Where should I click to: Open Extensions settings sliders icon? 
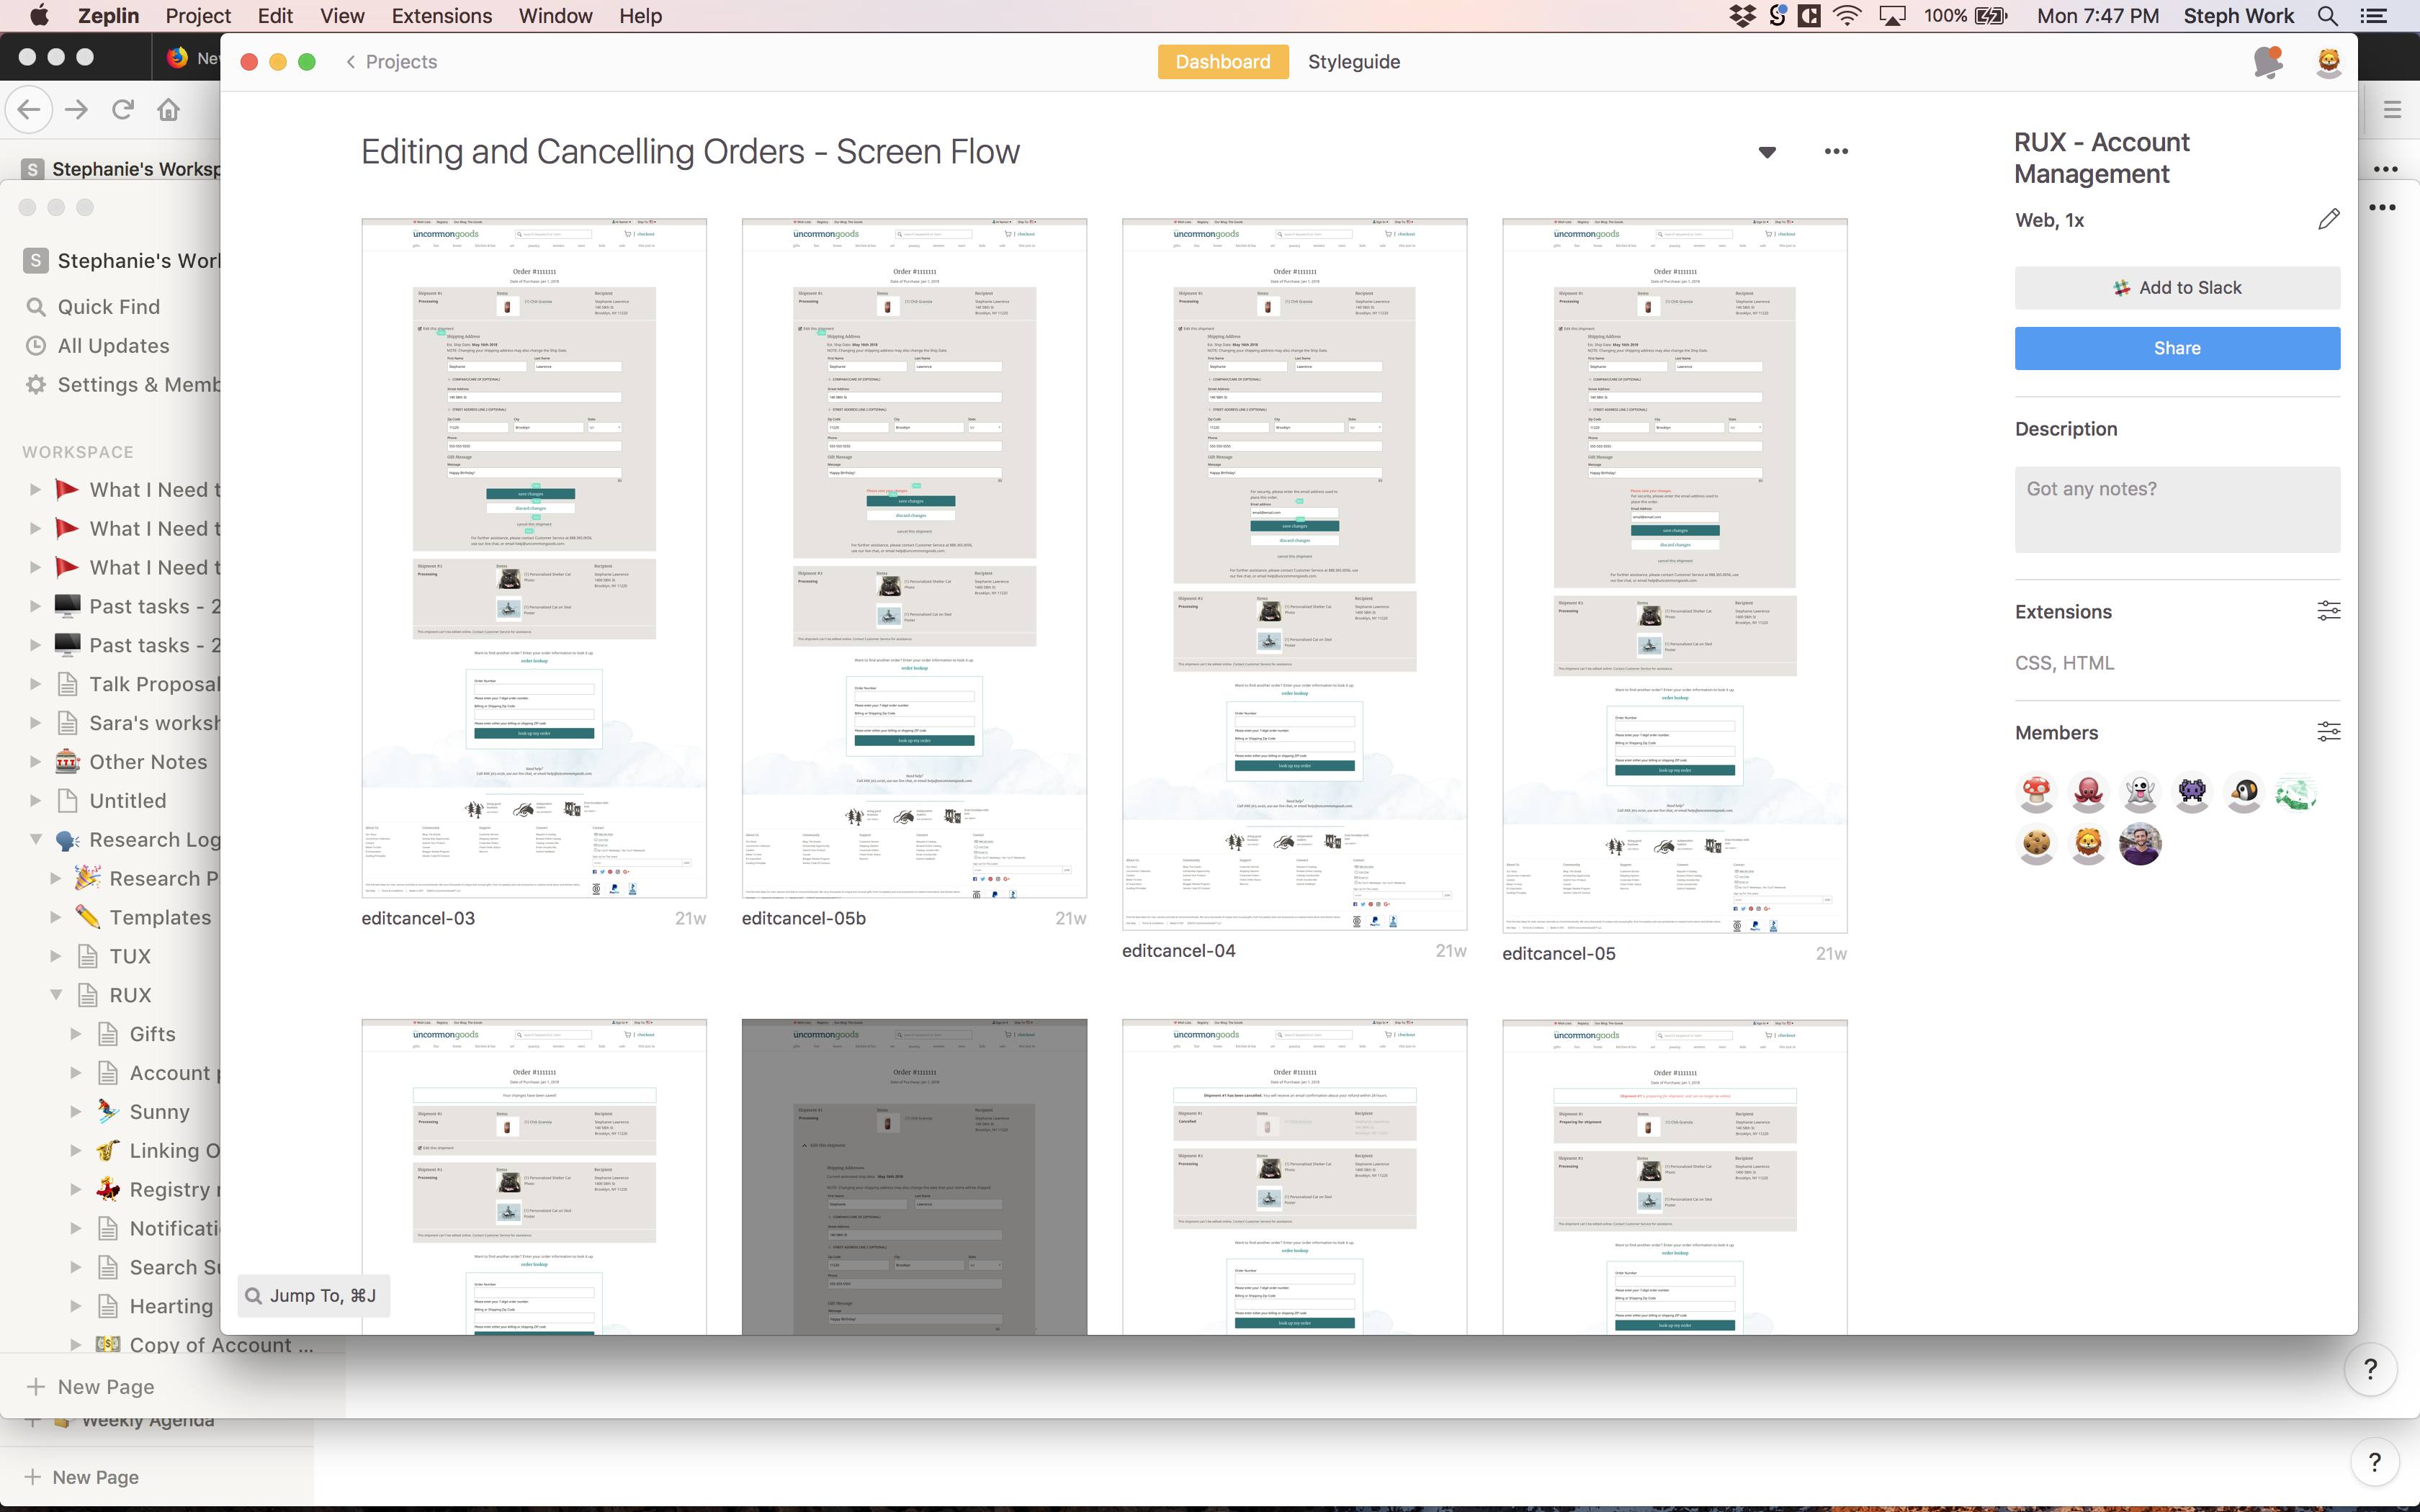click(2328, 611)
